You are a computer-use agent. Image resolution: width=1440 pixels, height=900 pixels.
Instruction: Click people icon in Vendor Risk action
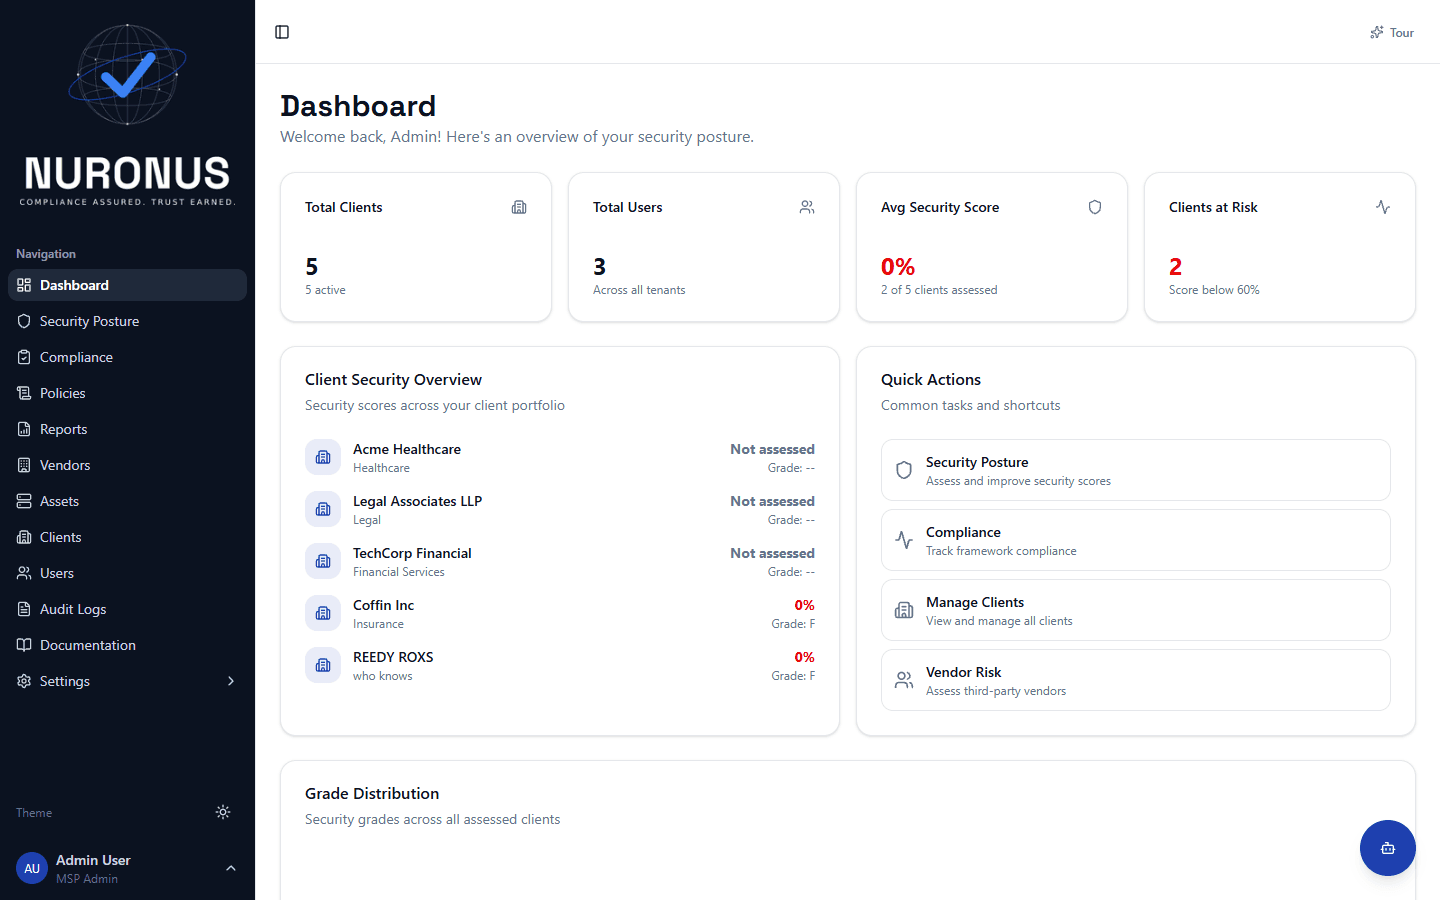[904, 680]
